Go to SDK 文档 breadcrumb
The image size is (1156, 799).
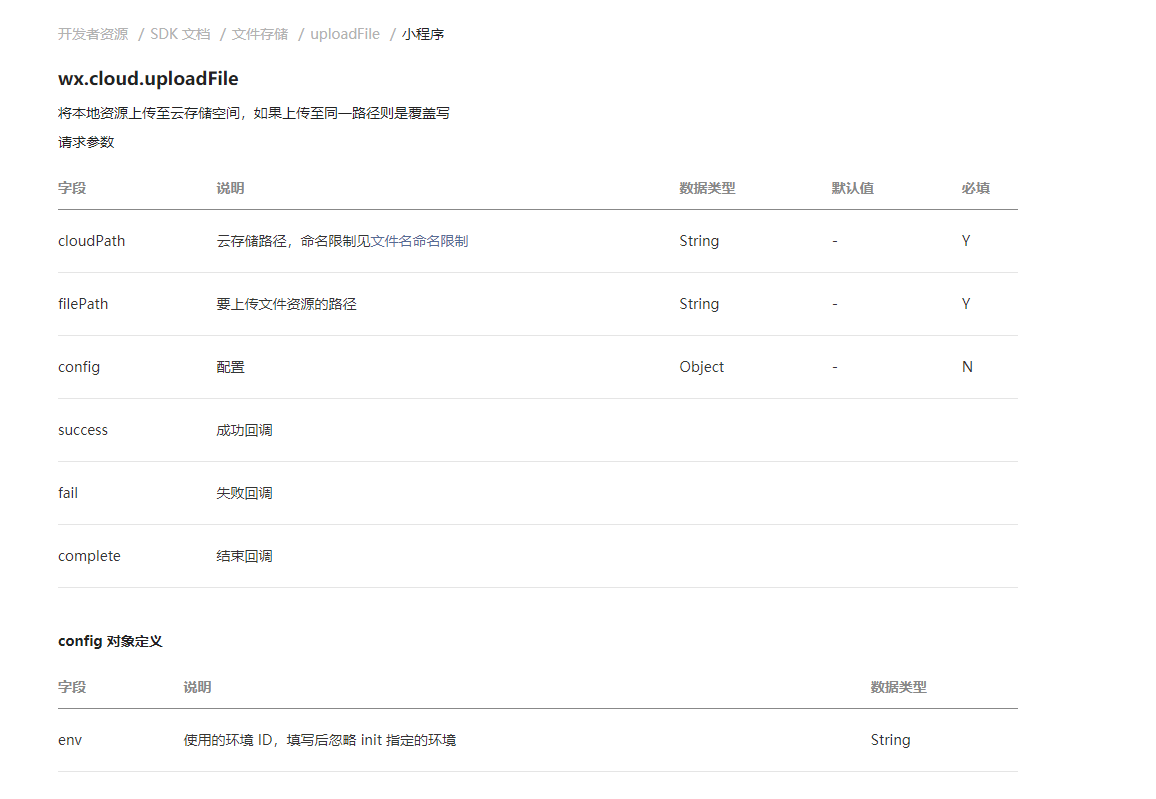pyautogui.click(x=180, y=34)
